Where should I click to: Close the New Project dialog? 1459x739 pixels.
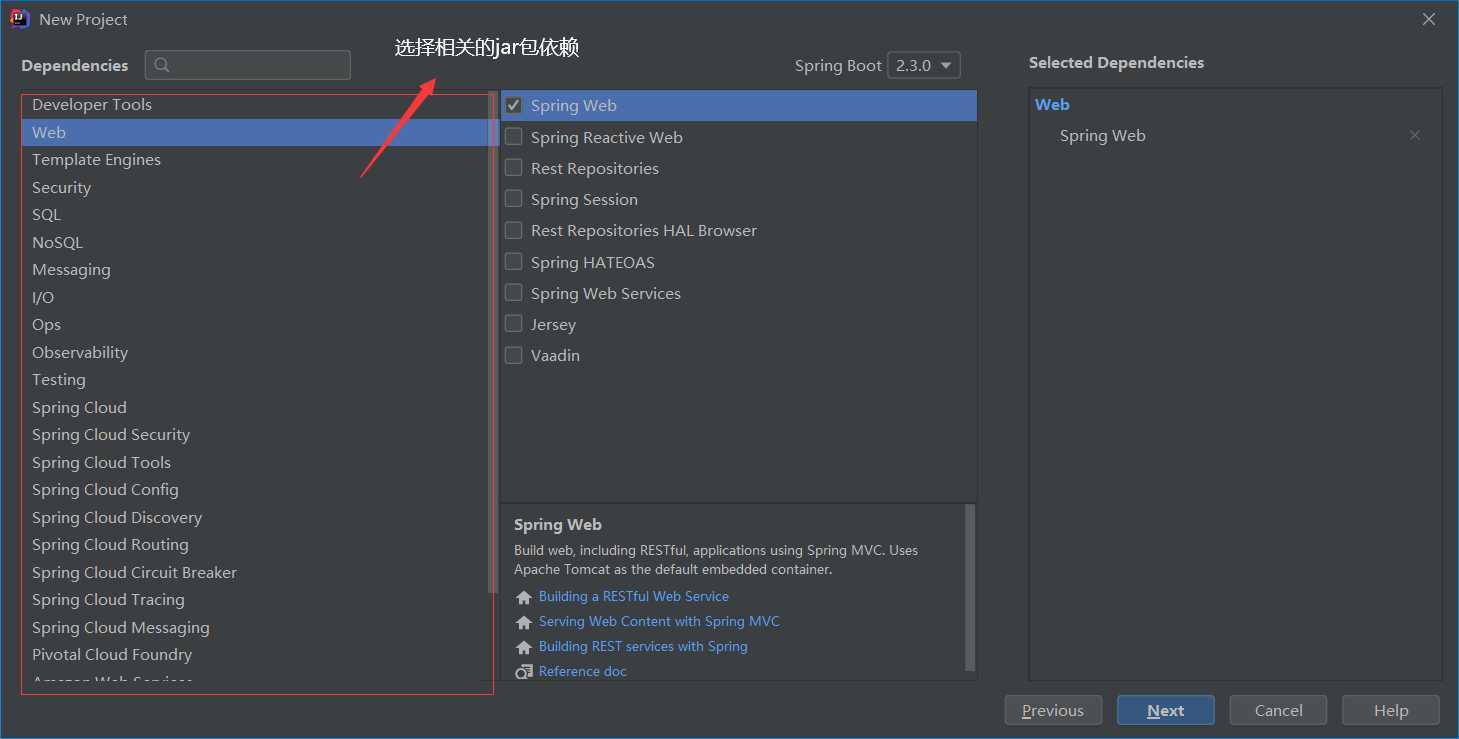(x=1429, y=19)
